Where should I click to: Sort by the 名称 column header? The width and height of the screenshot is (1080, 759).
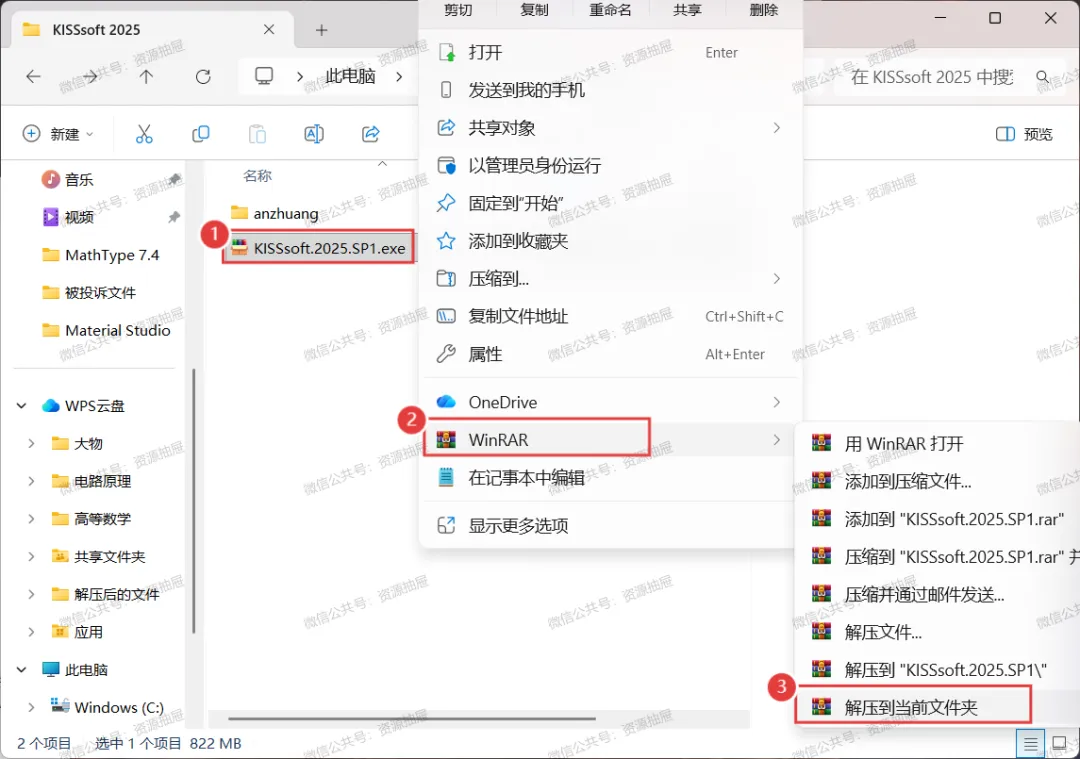click(257, 176)
